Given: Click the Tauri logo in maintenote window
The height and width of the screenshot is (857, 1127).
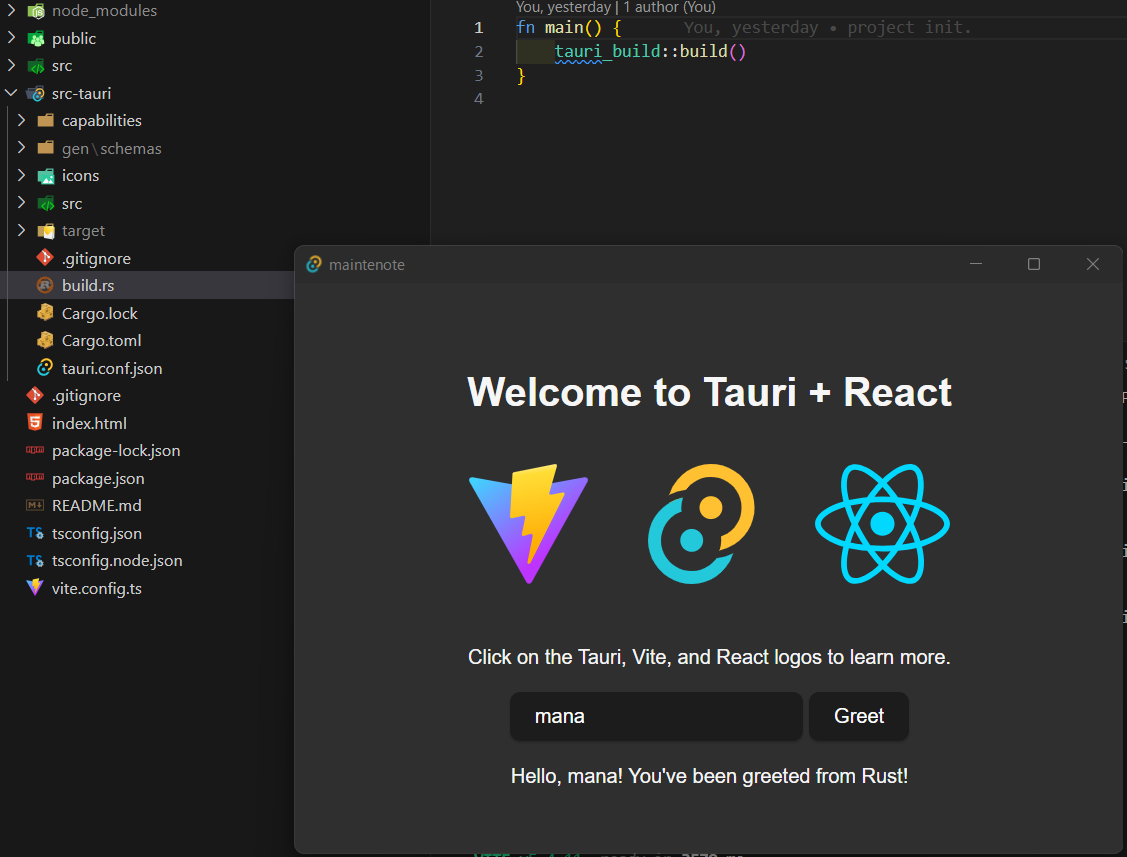Looking at the screenshot, I should pos(702,524).
